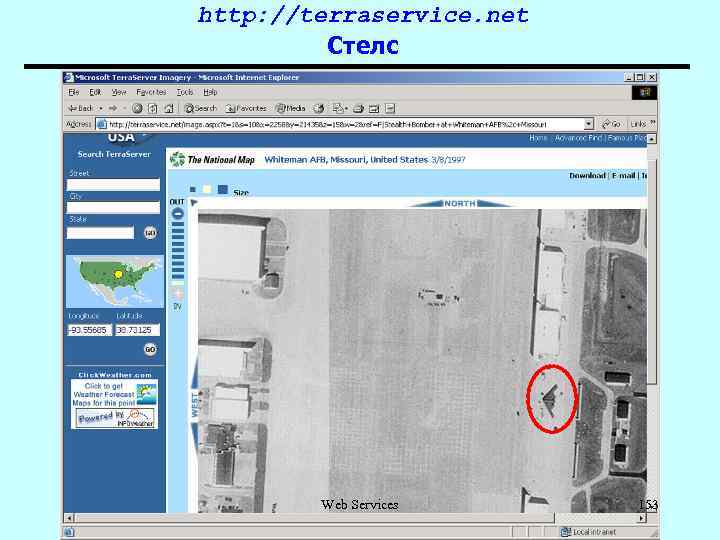Click the Refresh page toolbar icon
This screenshot has width=720, height=540.
click(152, 108)
